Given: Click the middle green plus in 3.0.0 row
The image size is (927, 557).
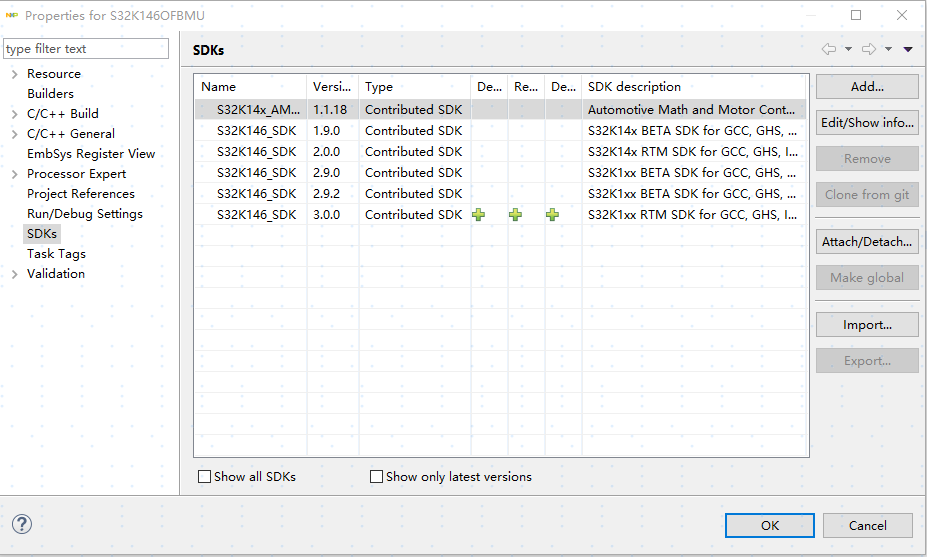Looking at the screenshot, I should tap(516, 215).
